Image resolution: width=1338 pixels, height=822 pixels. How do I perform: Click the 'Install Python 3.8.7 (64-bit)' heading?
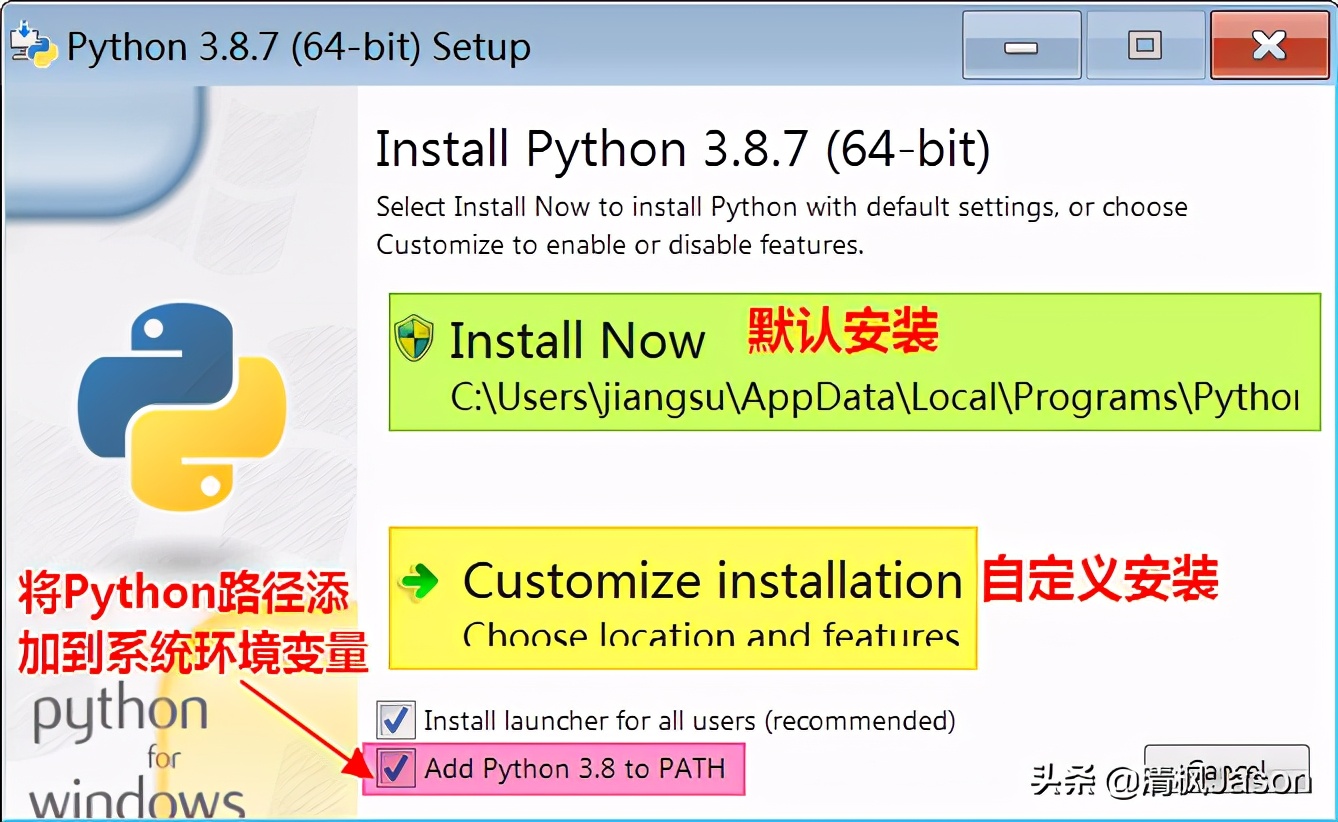click(683, 149)
